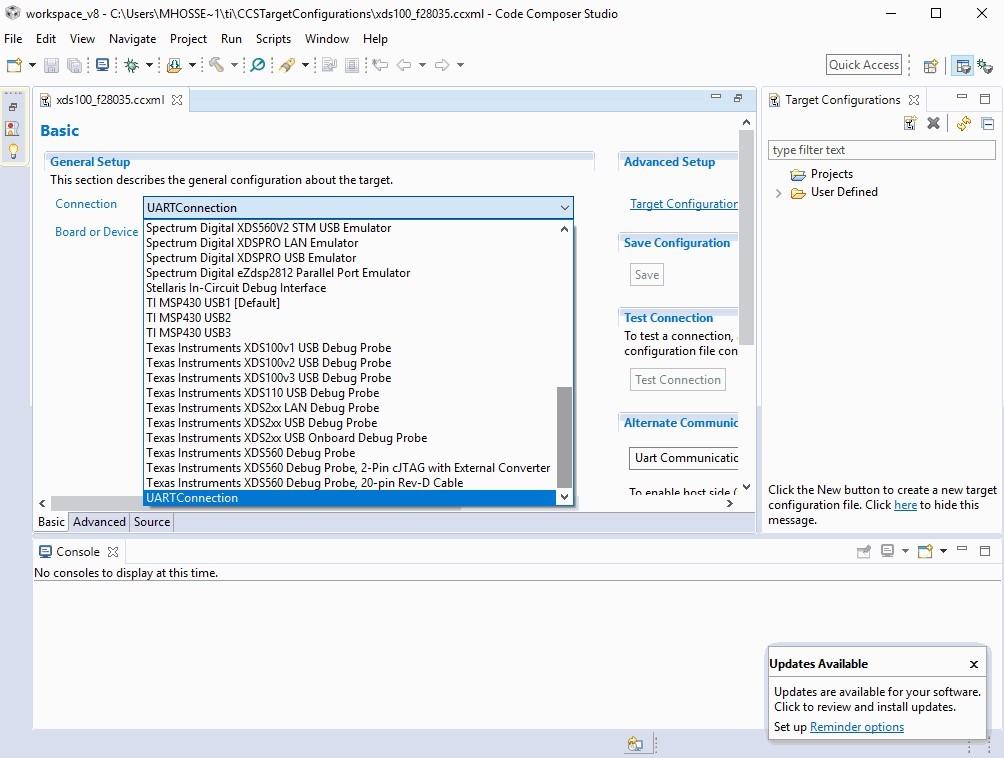This screenshot has height=758, width=1004.
Task: Click the Open Perspective icon
Action: pyautogui.click(x=930, y=65)
